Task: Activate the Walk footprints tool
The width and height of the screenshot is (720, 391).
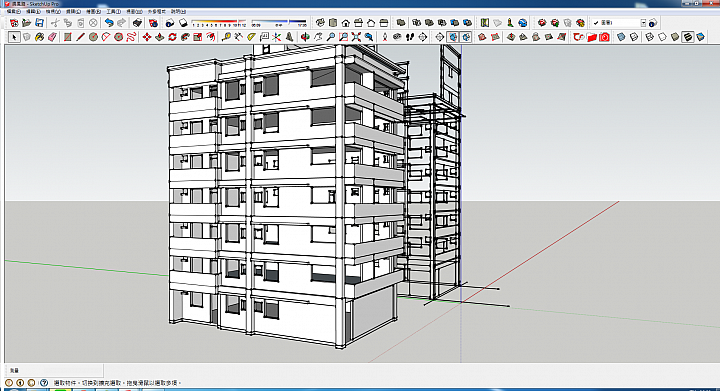Action: 410,37
